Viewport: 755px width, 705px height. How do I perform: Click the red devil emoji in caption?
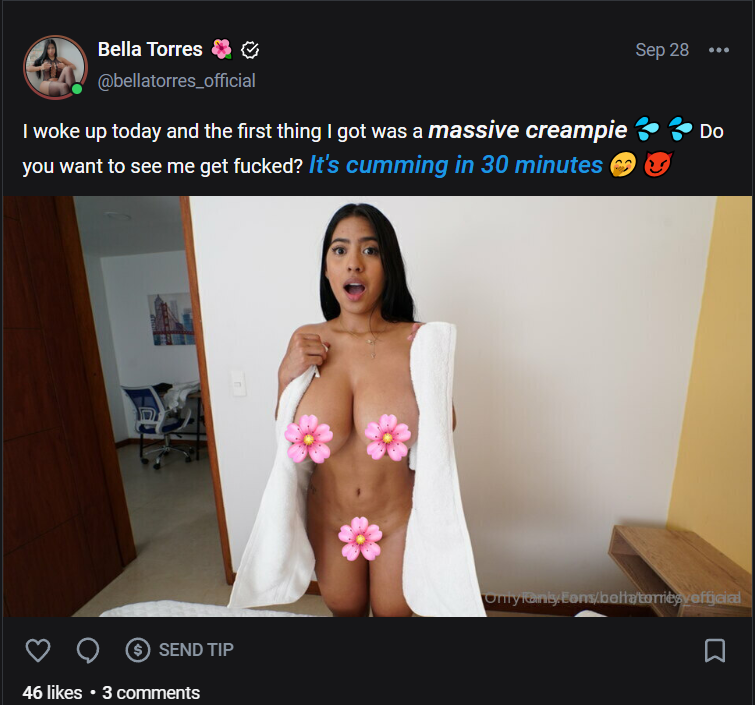[x=656, y=165]
